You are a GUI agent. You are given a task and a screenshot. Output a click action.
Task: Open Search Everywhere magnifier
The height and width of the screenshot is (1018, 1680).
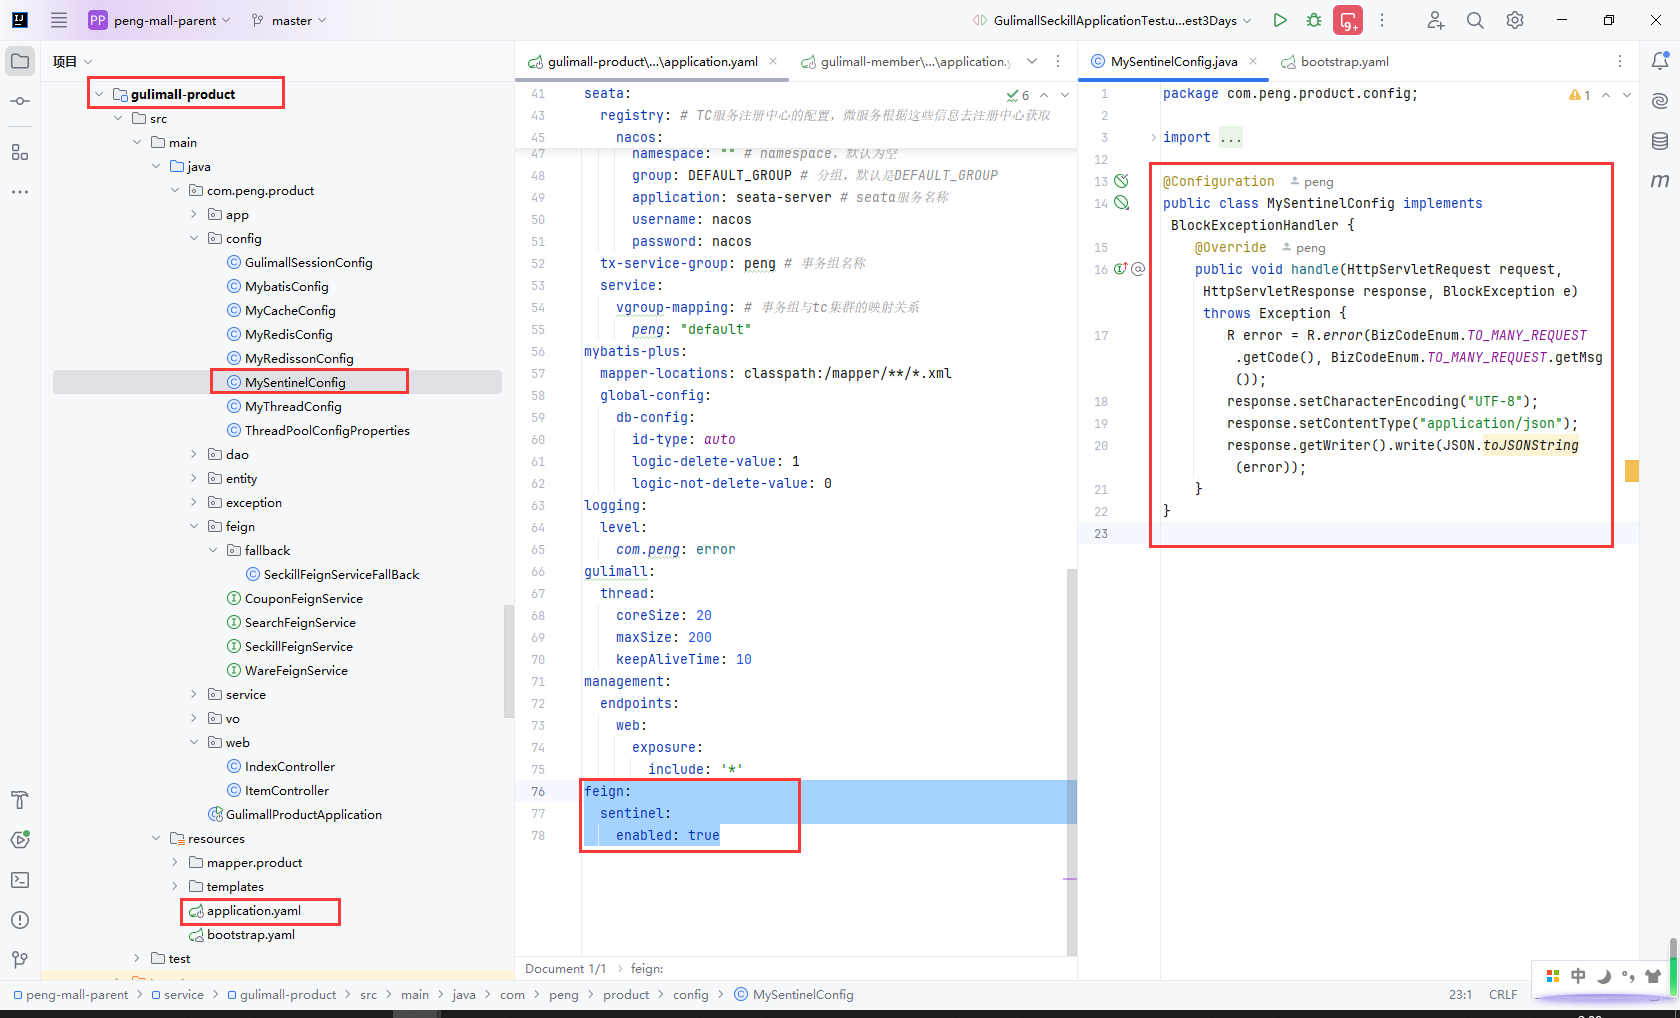click(x=1475, y=20)
